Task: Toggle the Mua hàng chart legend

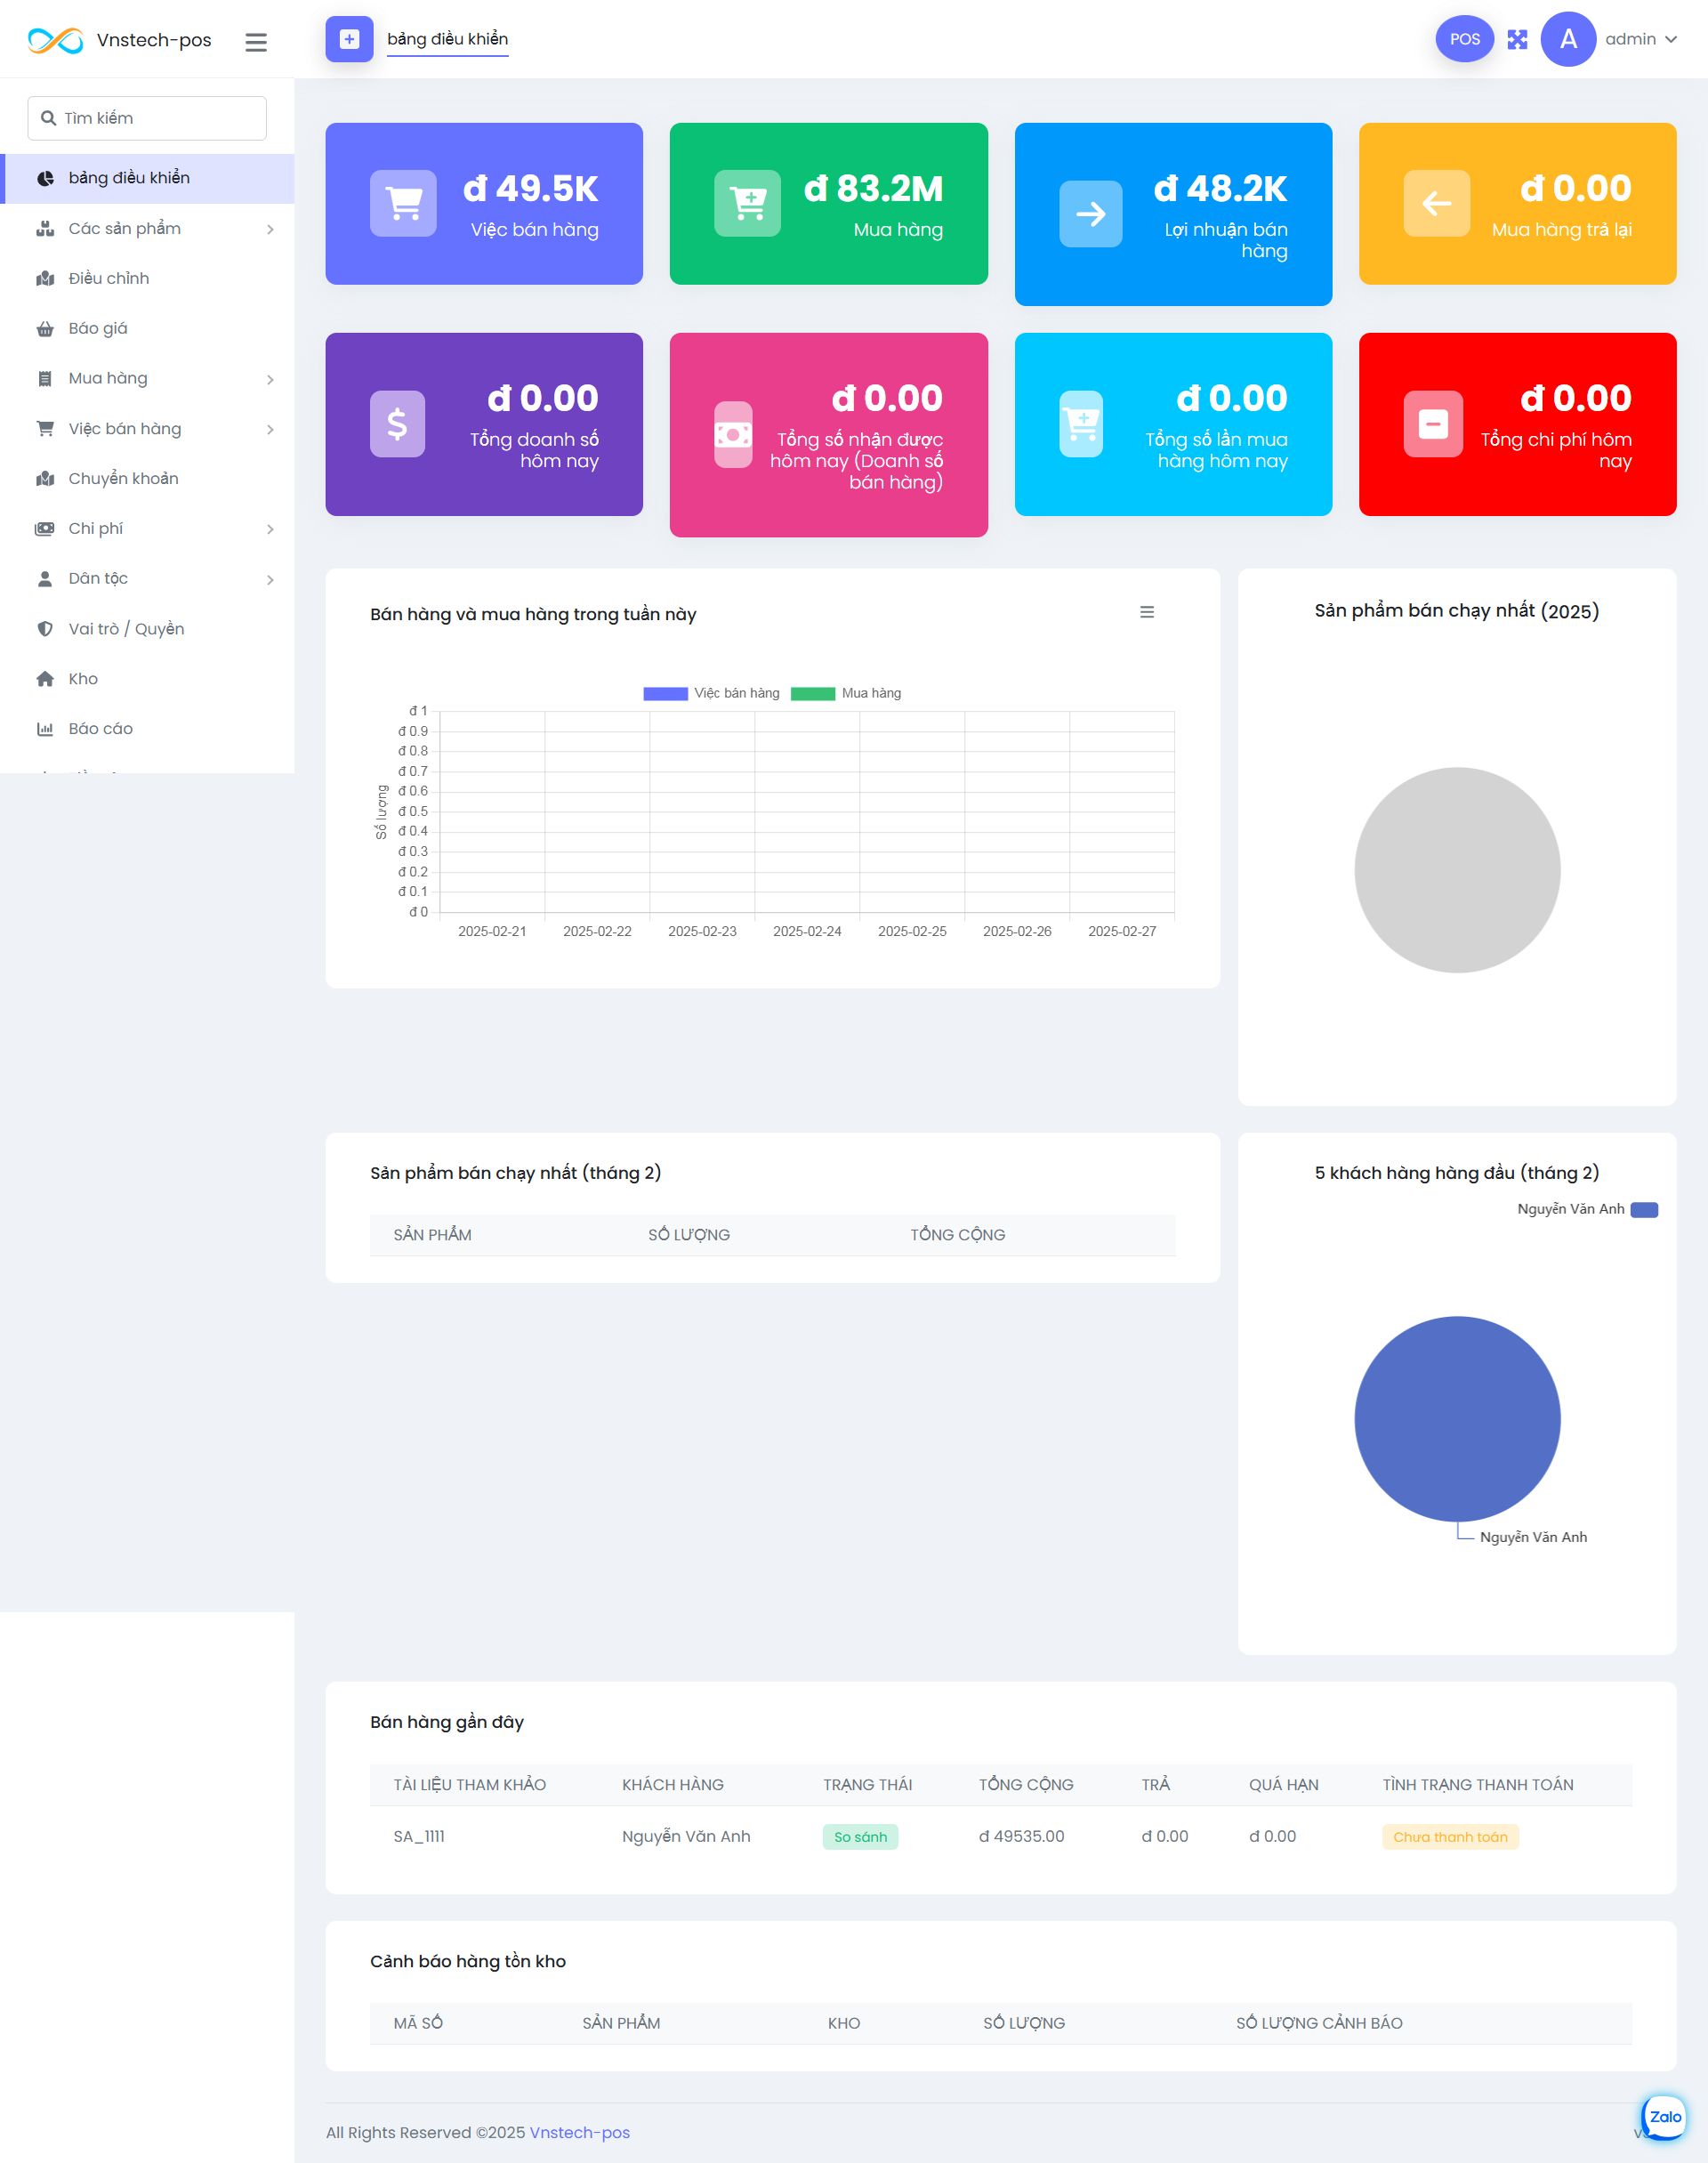Action: pyautogui.click(x=846, y=693)
